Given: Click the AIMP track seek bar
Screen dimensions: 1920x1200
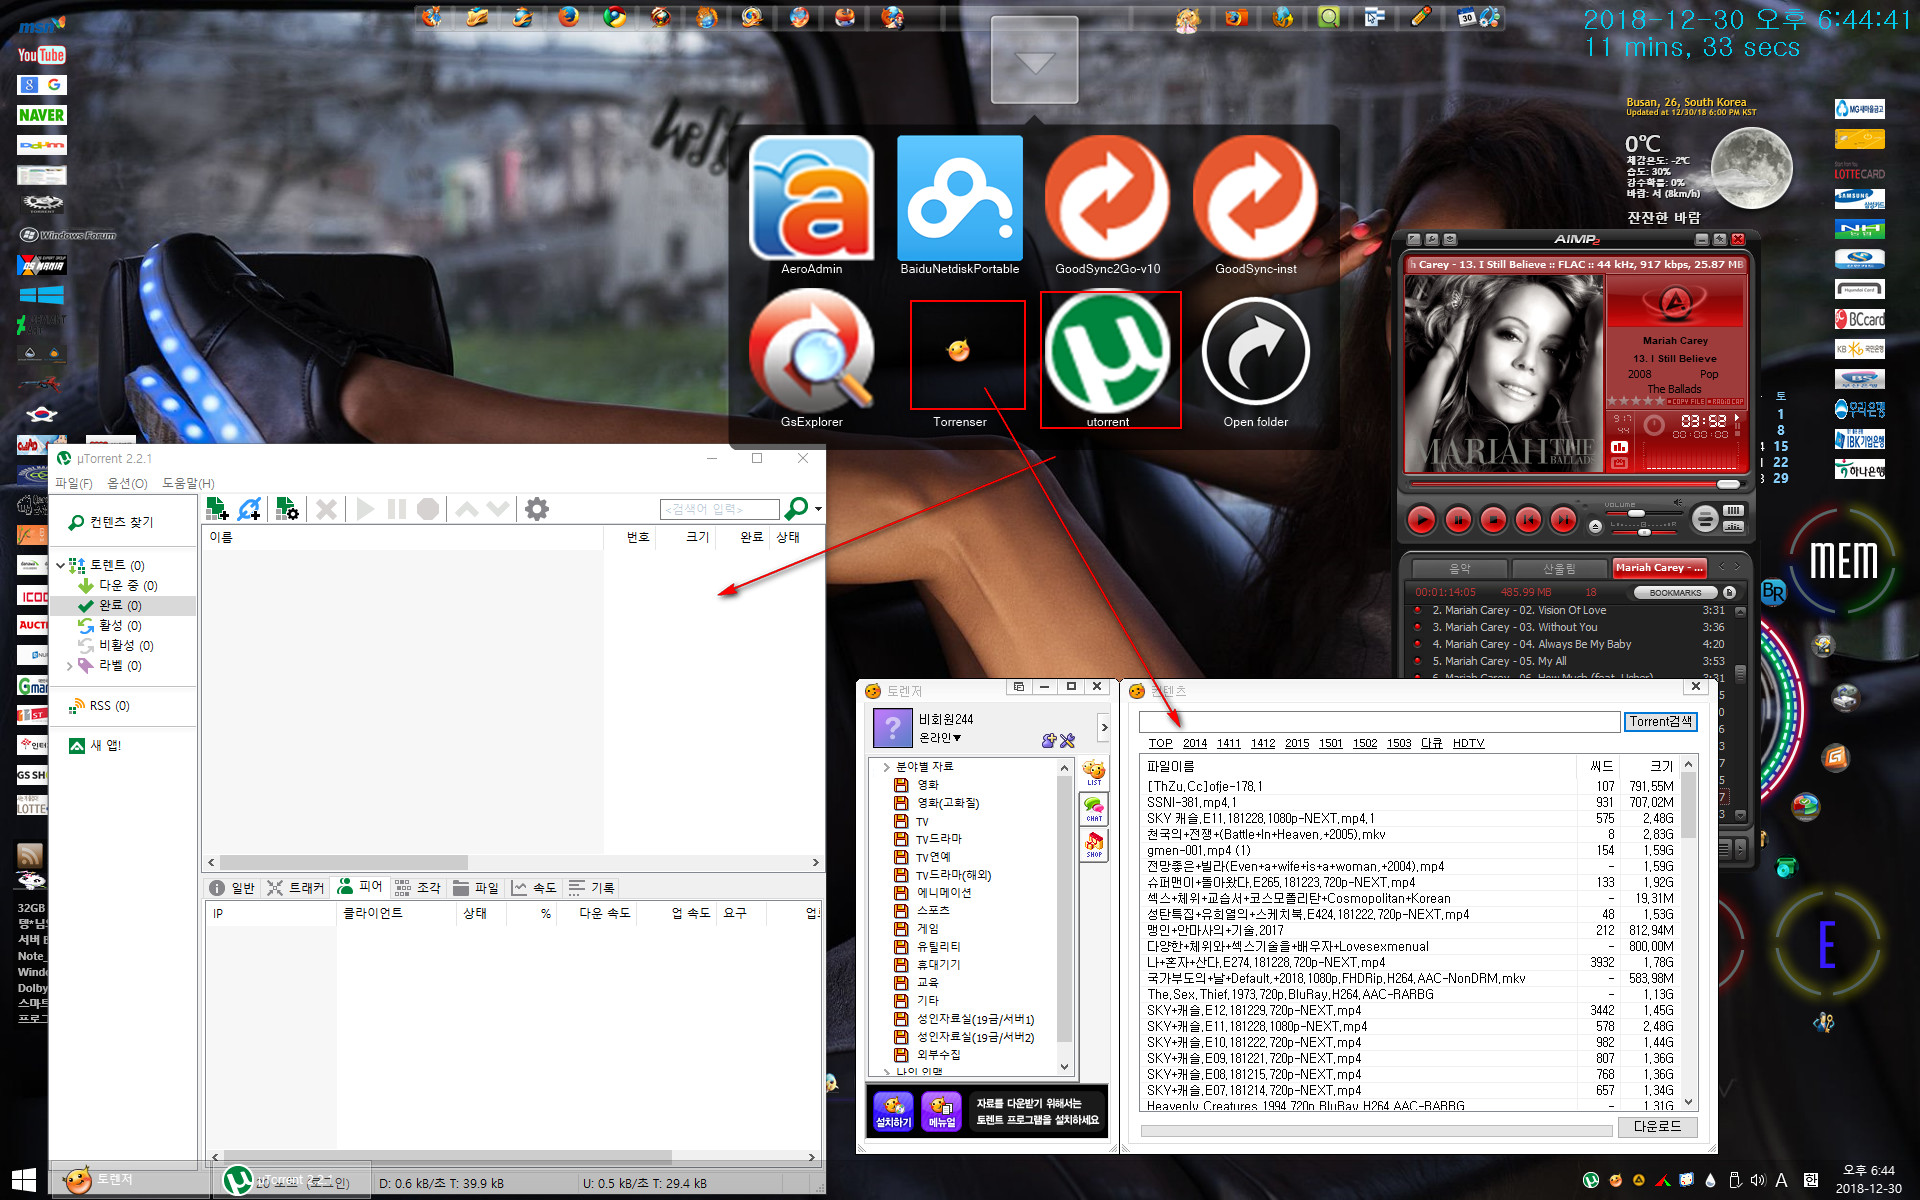Looking at the screenshot, I should tap(1577, 484).
